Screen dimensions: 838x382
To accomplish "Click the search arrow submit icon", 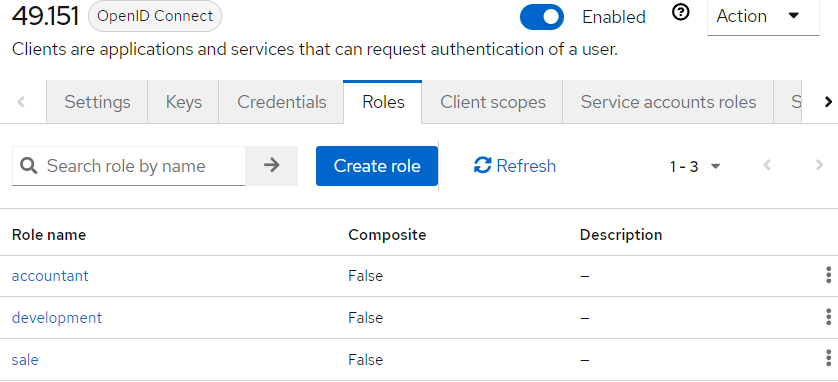I will point(271,166).
